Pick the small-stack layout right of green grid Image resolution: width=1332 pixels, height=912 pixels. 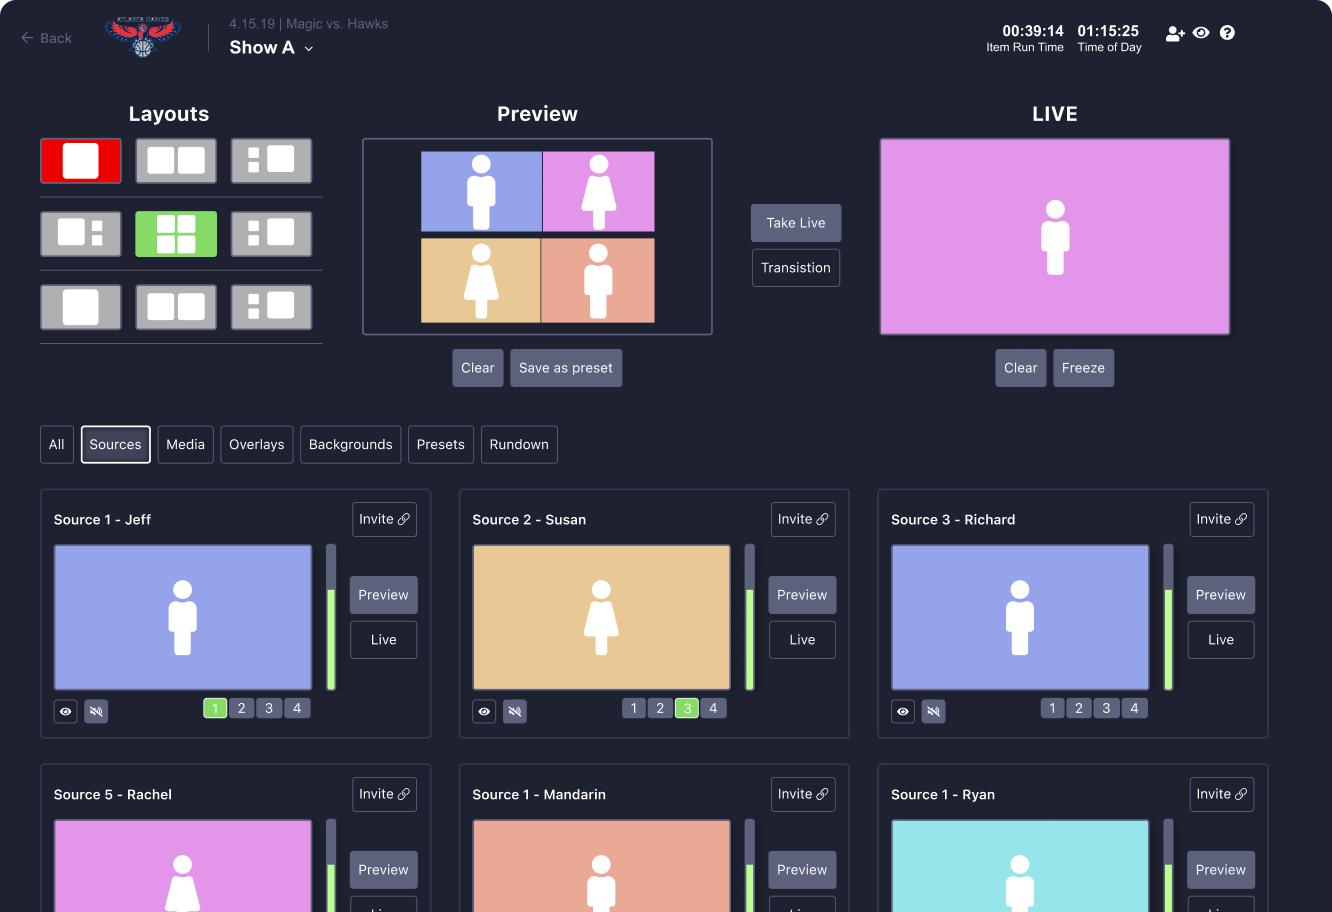pos(271,234)
